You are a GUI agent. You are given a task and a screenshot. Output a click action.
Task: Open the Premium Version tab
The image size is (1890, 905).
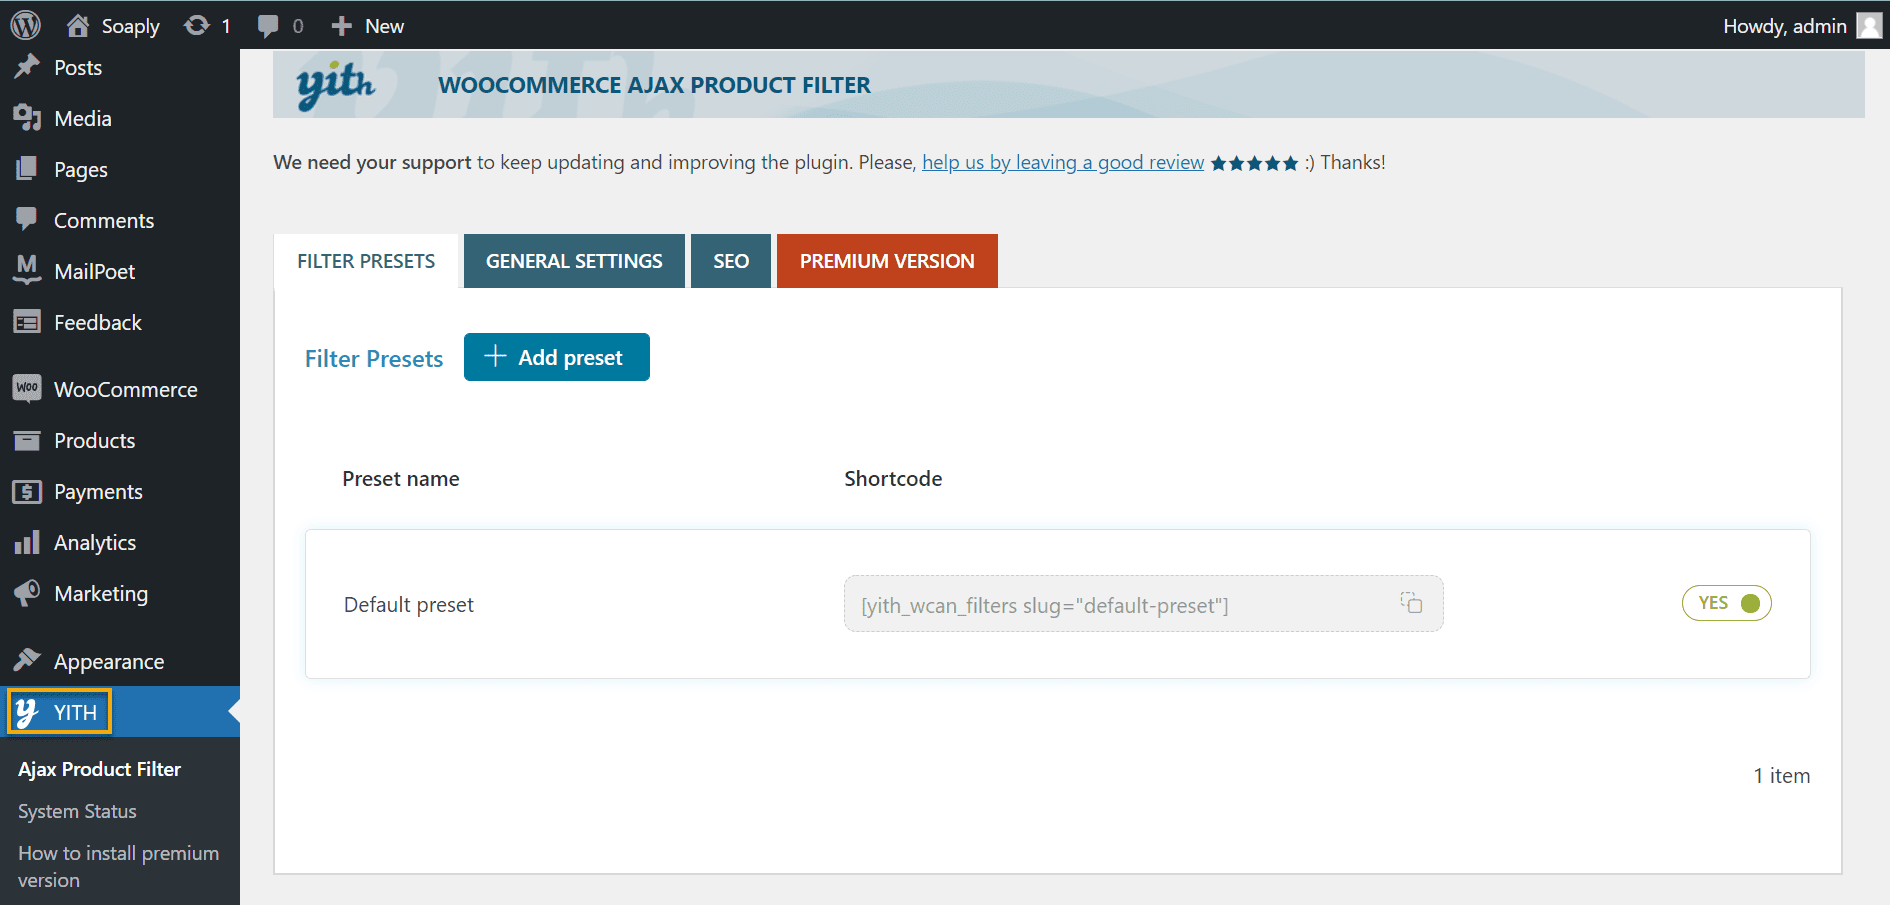(x=887, y=261)
